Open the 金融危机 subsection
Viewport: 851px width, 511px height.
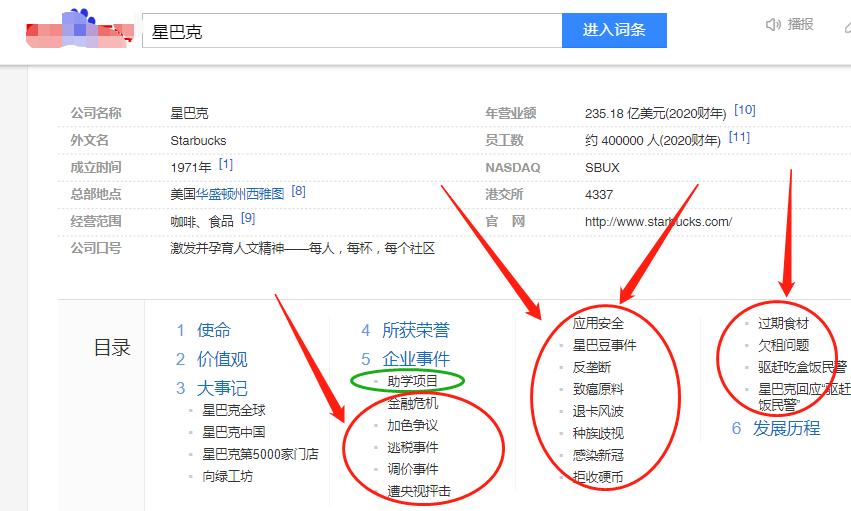point(412,403)
